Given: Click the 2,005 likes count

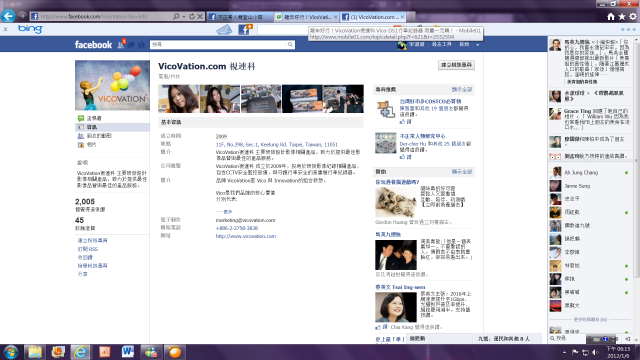Looking at the screenshot, I should (x=85, y=202).
